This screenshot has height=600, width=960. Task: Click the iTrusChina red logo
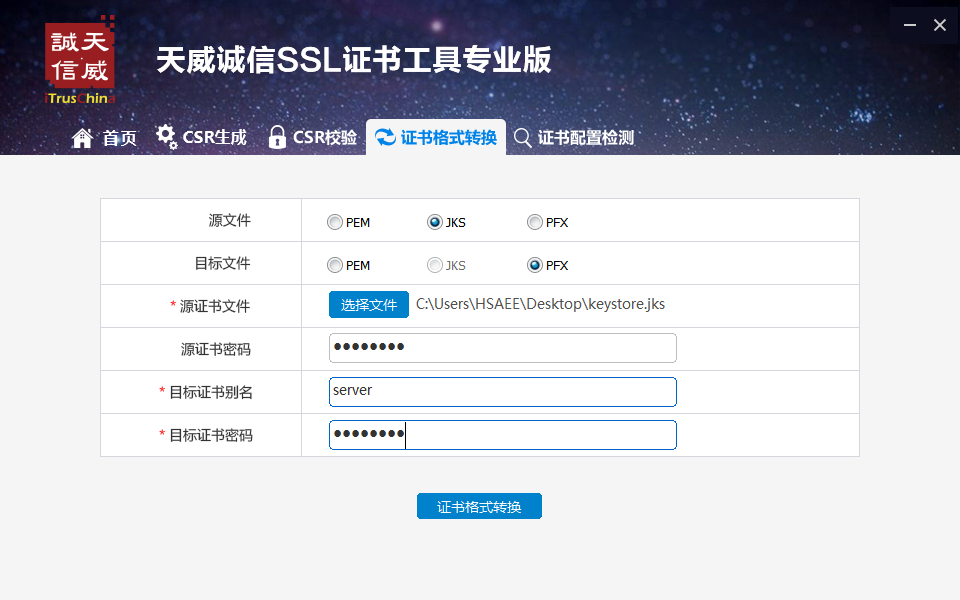pyautogui.click(x=80, y=60)
